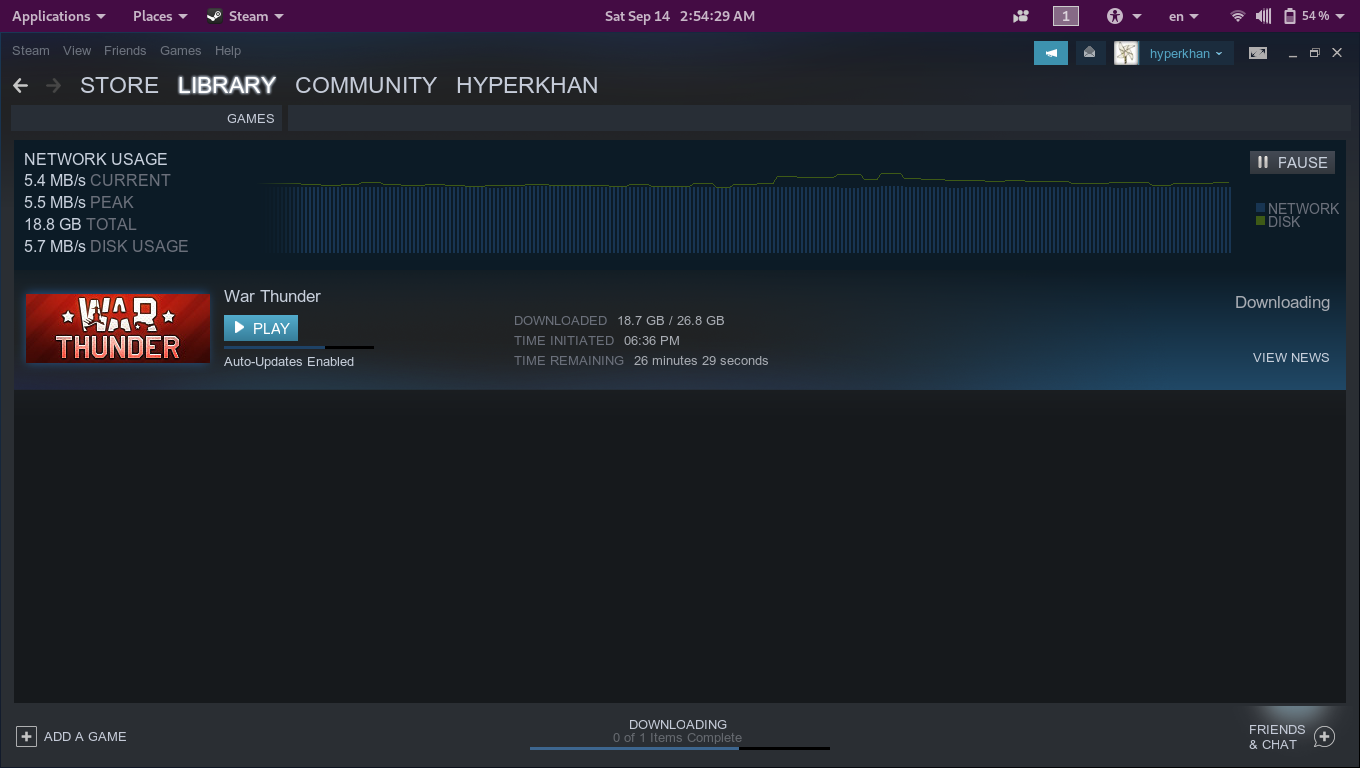Open the COMMUNITY section
The width and height of the screenshot is (1360, 768).
pos(366,85)
